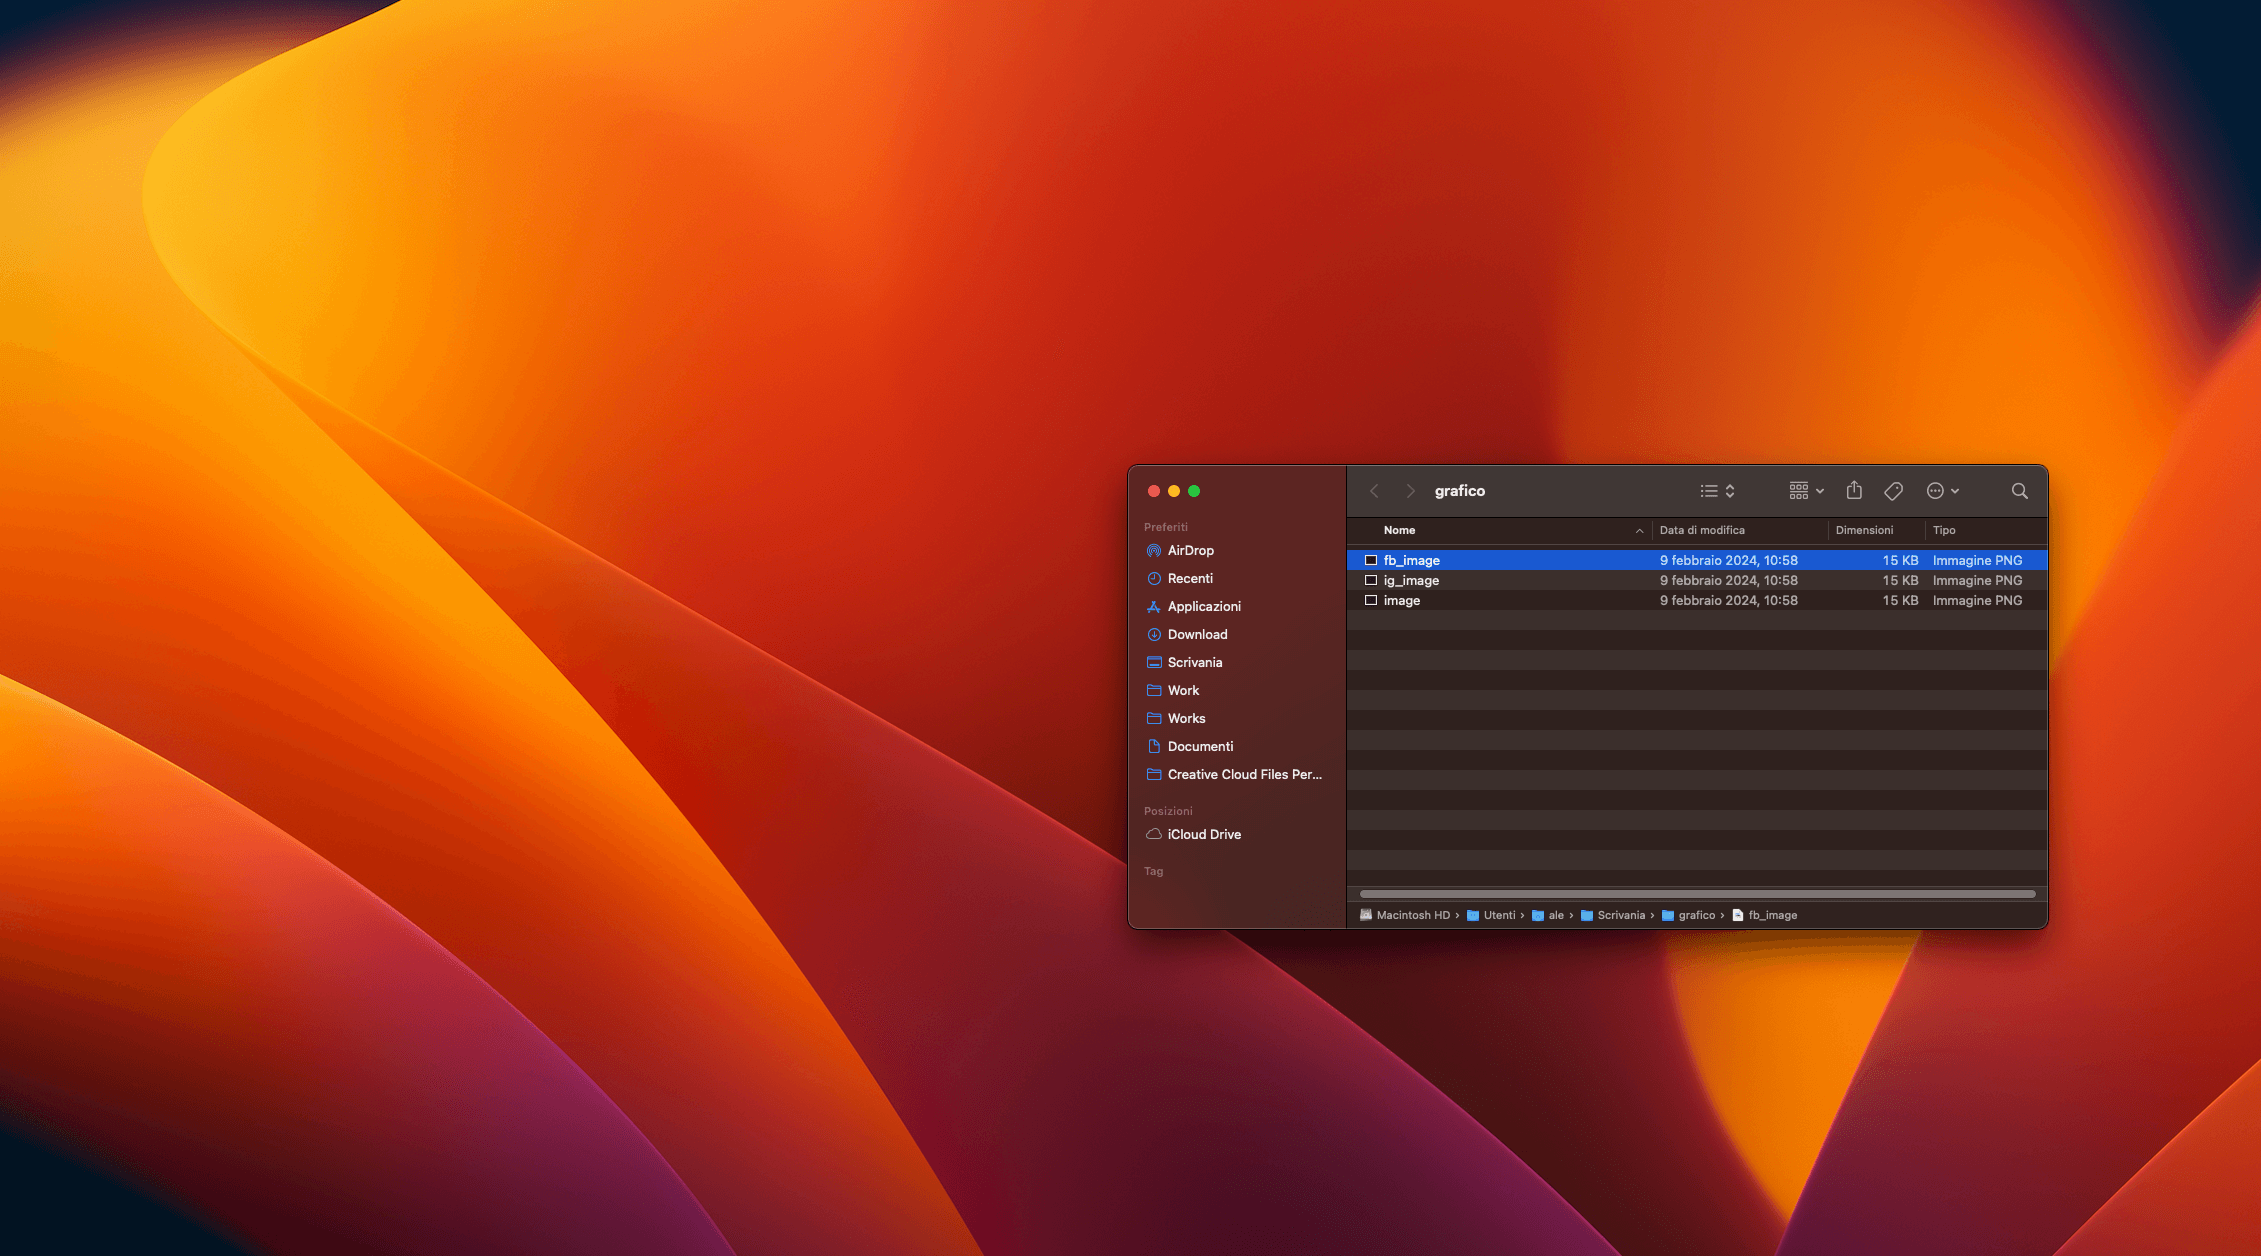Screen dimensions: 2261x1256
Task: Click the back navigation arrow
Action: tap(1374, 490)
